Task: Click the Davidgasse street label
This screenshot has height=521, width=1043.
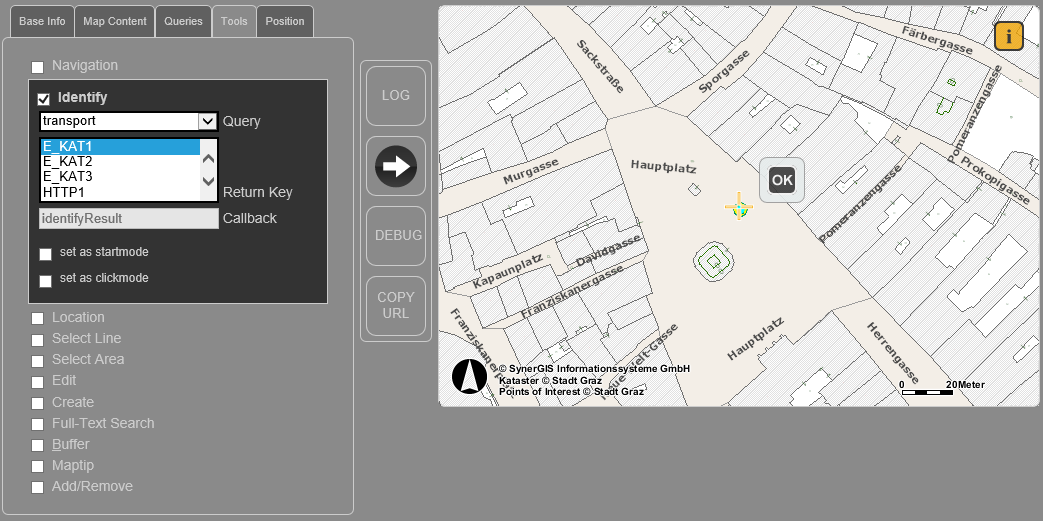Action: coord(609,251)
